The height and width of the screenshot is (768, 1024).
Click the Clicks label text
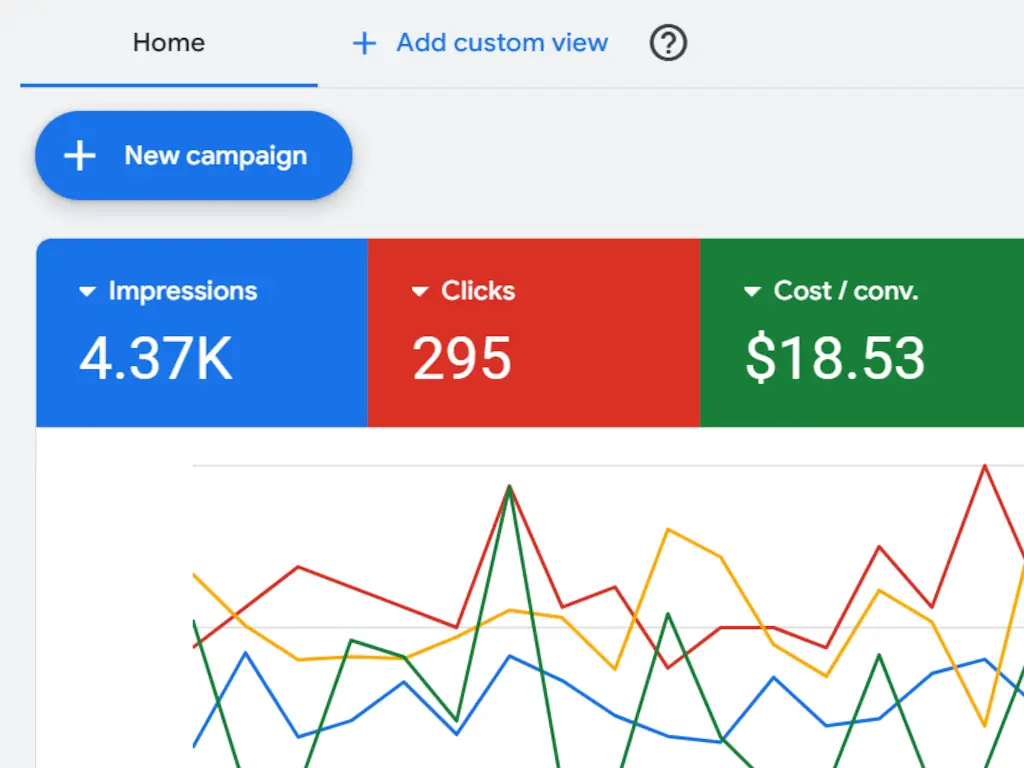(x=478, y=291)
